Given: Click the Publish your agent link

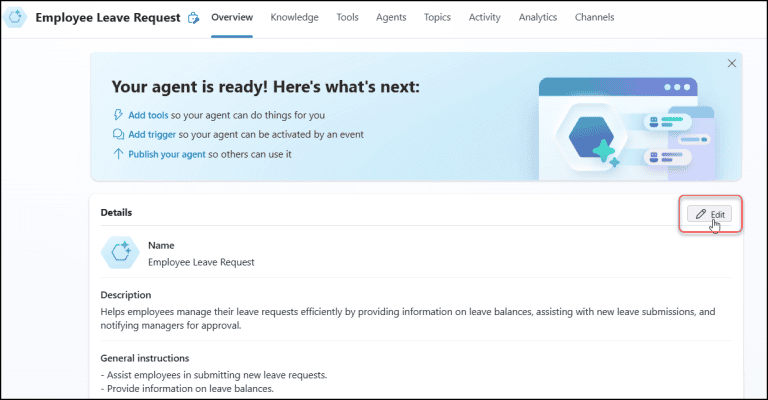Looking at the screenshot, I should 167,154.
